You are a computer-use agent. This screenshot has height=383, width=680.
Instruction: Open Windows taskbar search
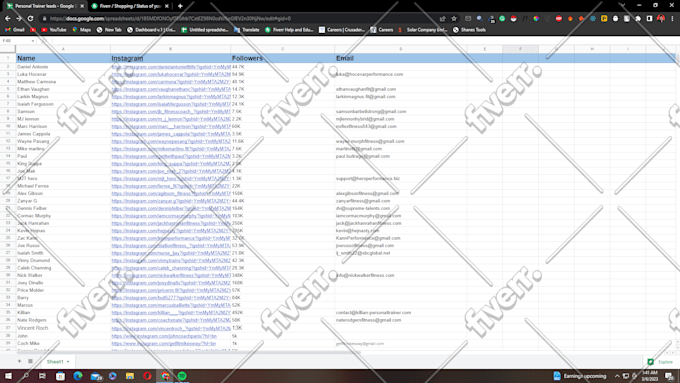tap(26, 376)
